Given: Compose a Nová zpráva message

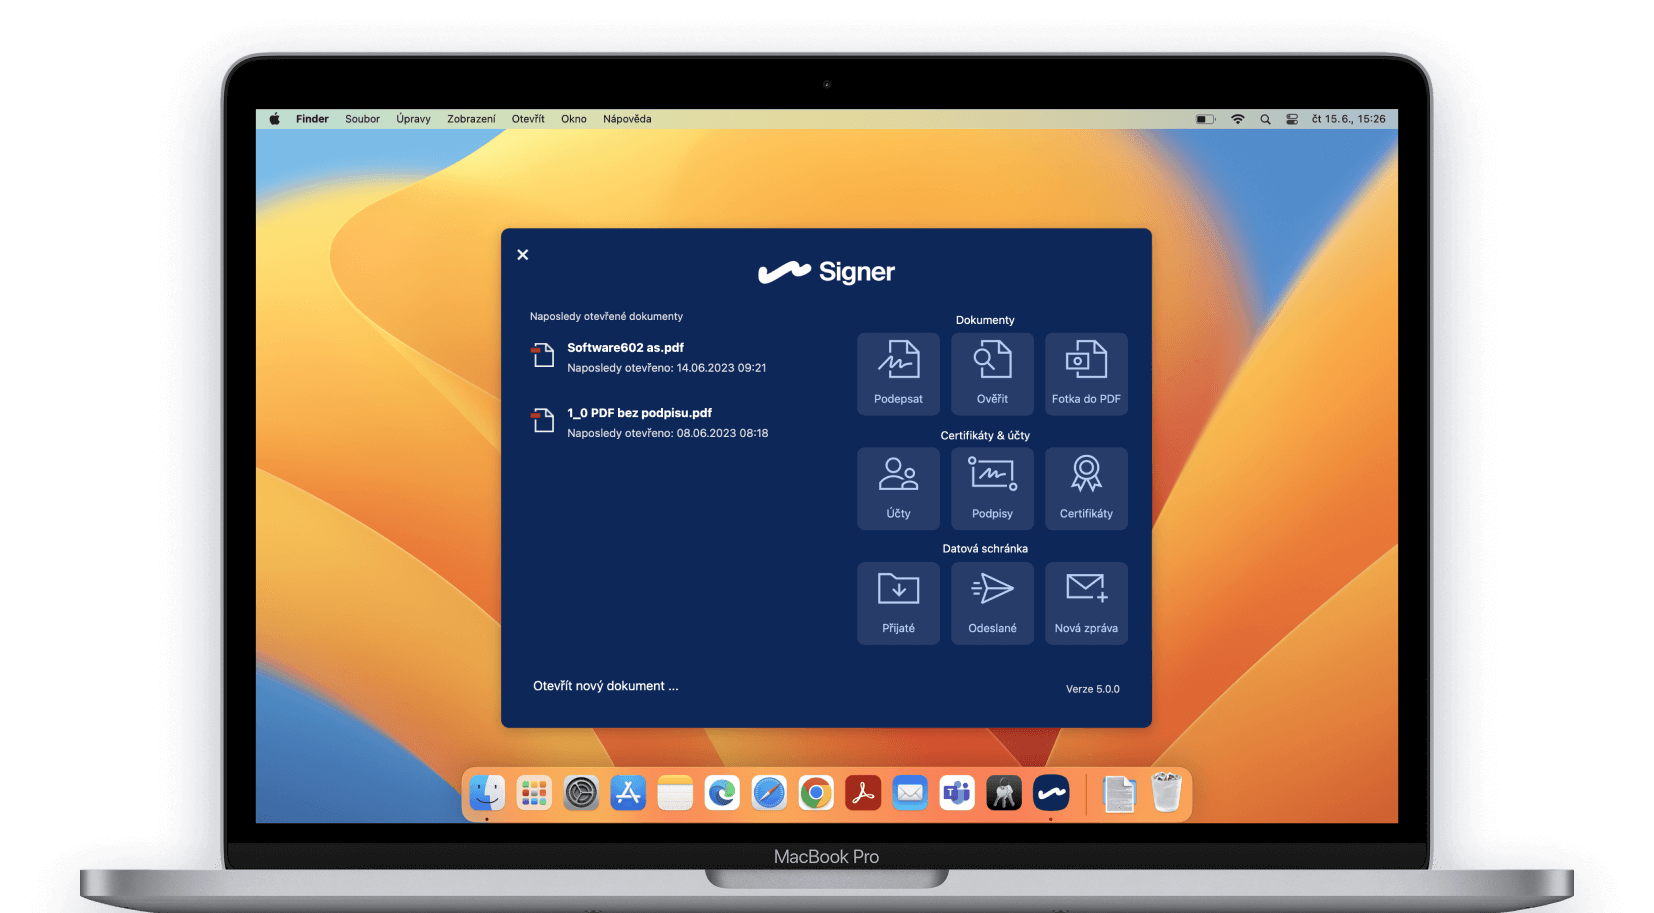Looking at the screenshot, I should 1086,603.
